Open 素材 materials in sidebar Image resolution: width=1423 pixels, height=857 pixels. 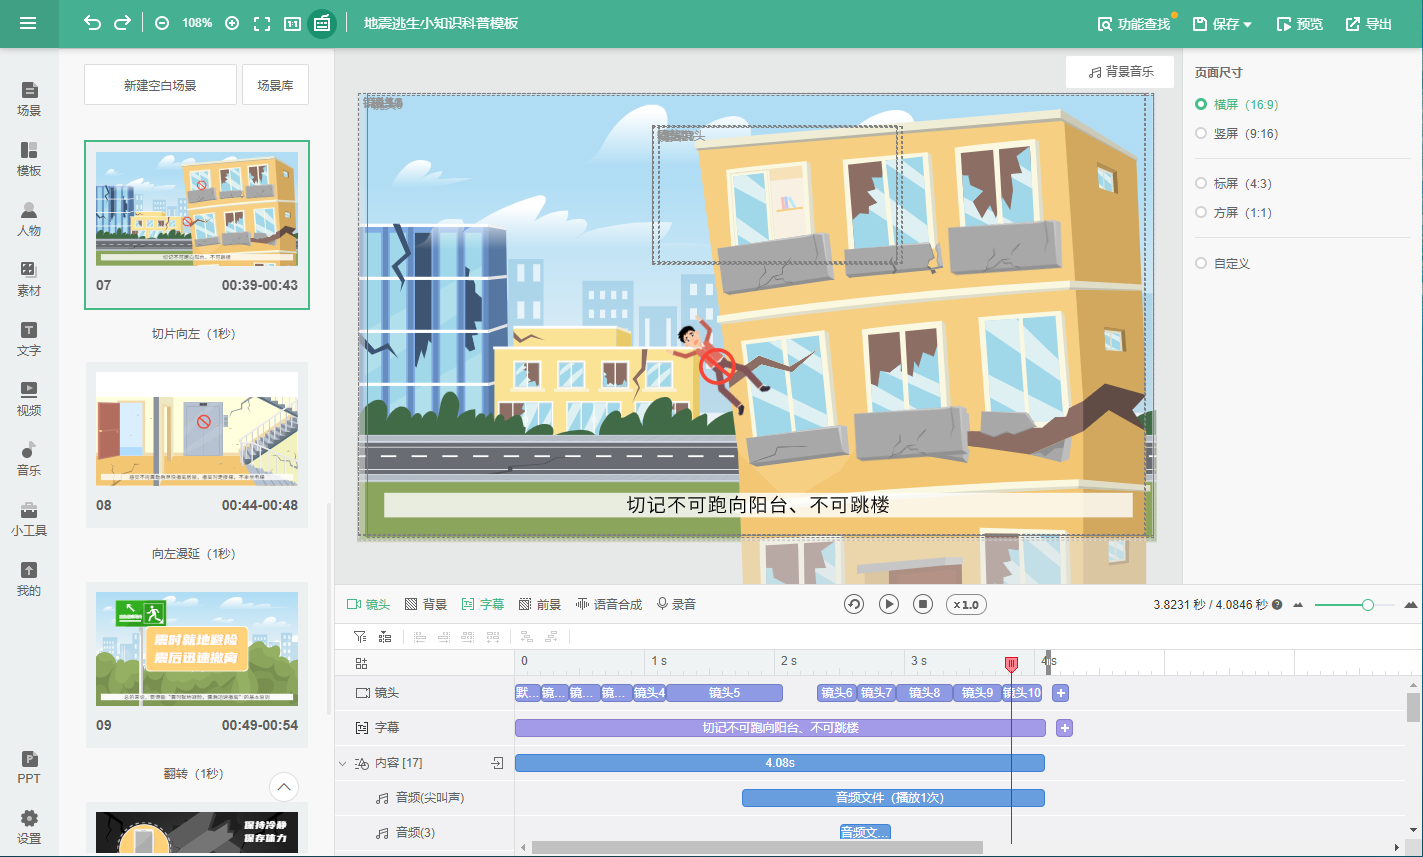point(29,279)
